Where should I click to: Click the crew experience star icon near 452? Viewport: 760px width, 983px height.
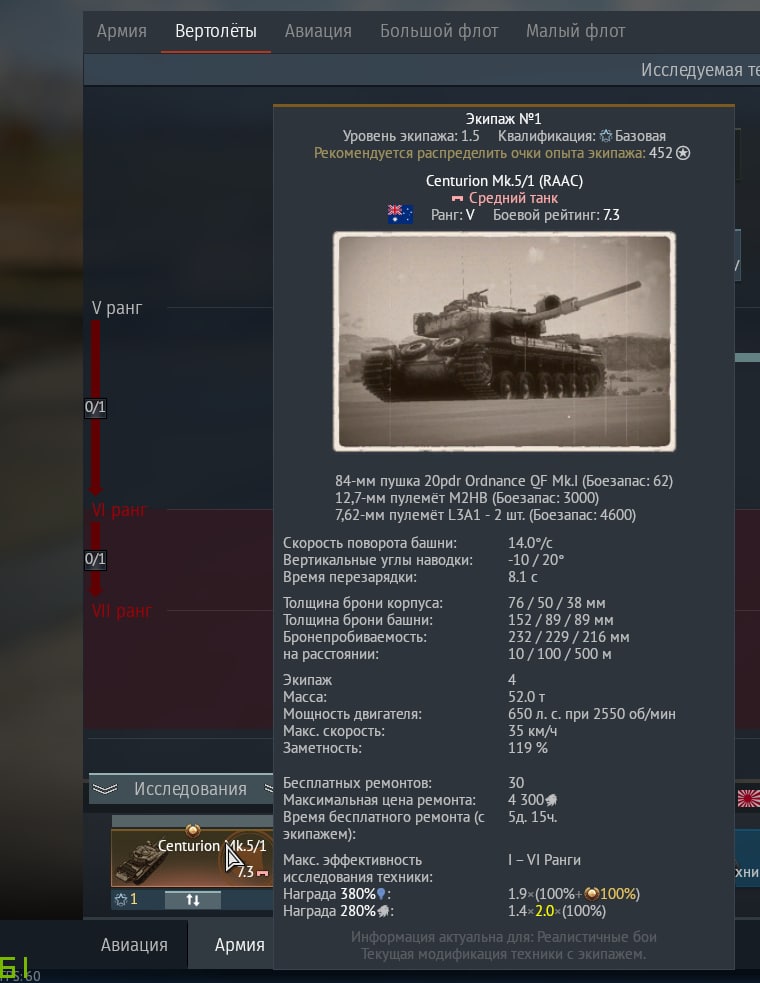point(683,153)
